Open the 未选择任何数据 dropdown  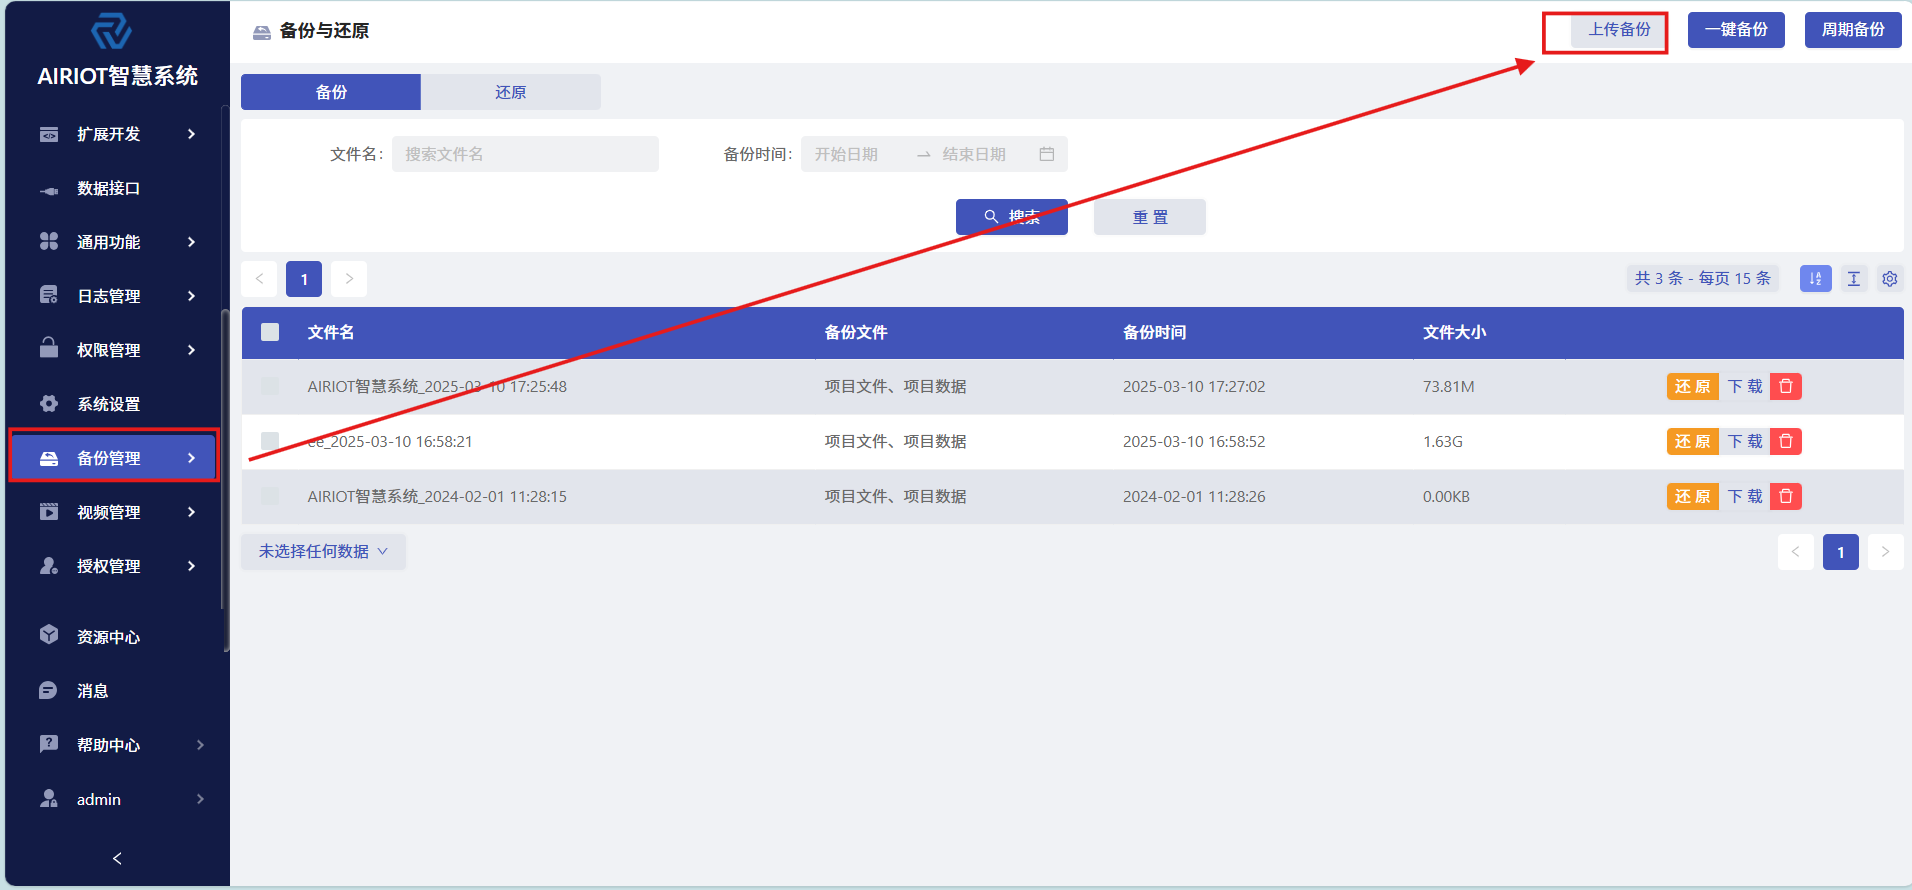coord(323,552)
